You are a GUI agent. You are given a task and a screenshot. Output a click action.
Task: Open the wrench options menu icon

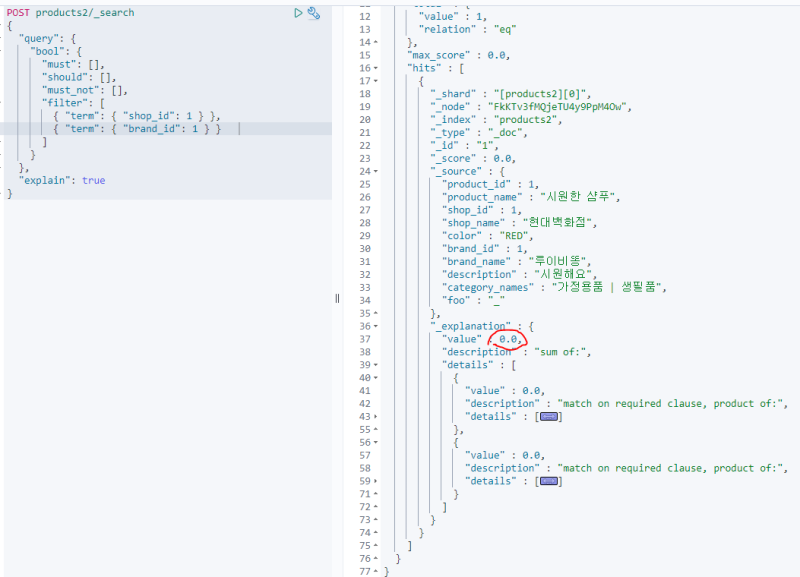[x=314, y=13]
